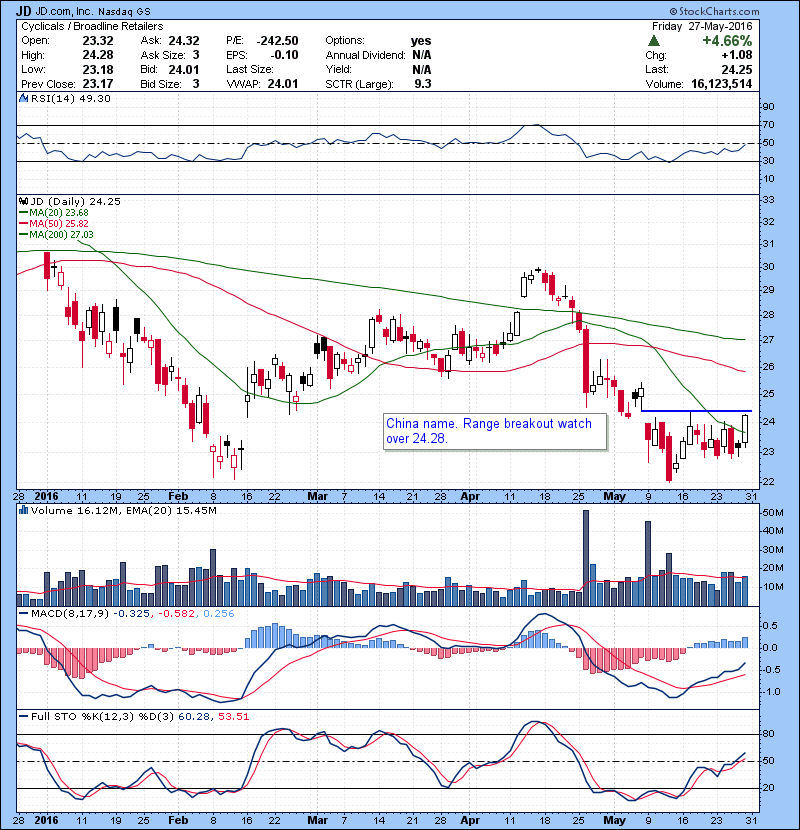Click the Low value 23.18

(98, 69)
